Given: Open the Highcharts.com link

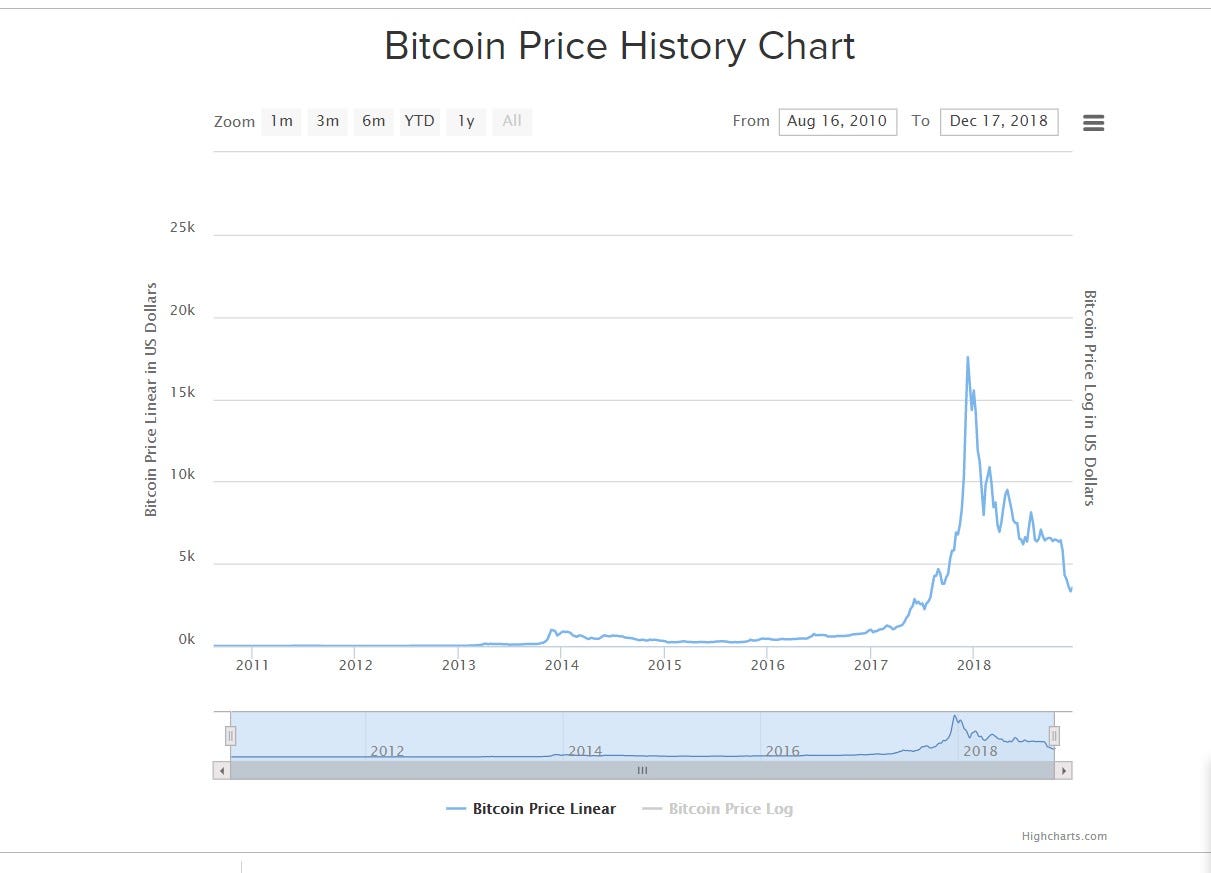Looking at the screenshot, I should click(1066, 836).
